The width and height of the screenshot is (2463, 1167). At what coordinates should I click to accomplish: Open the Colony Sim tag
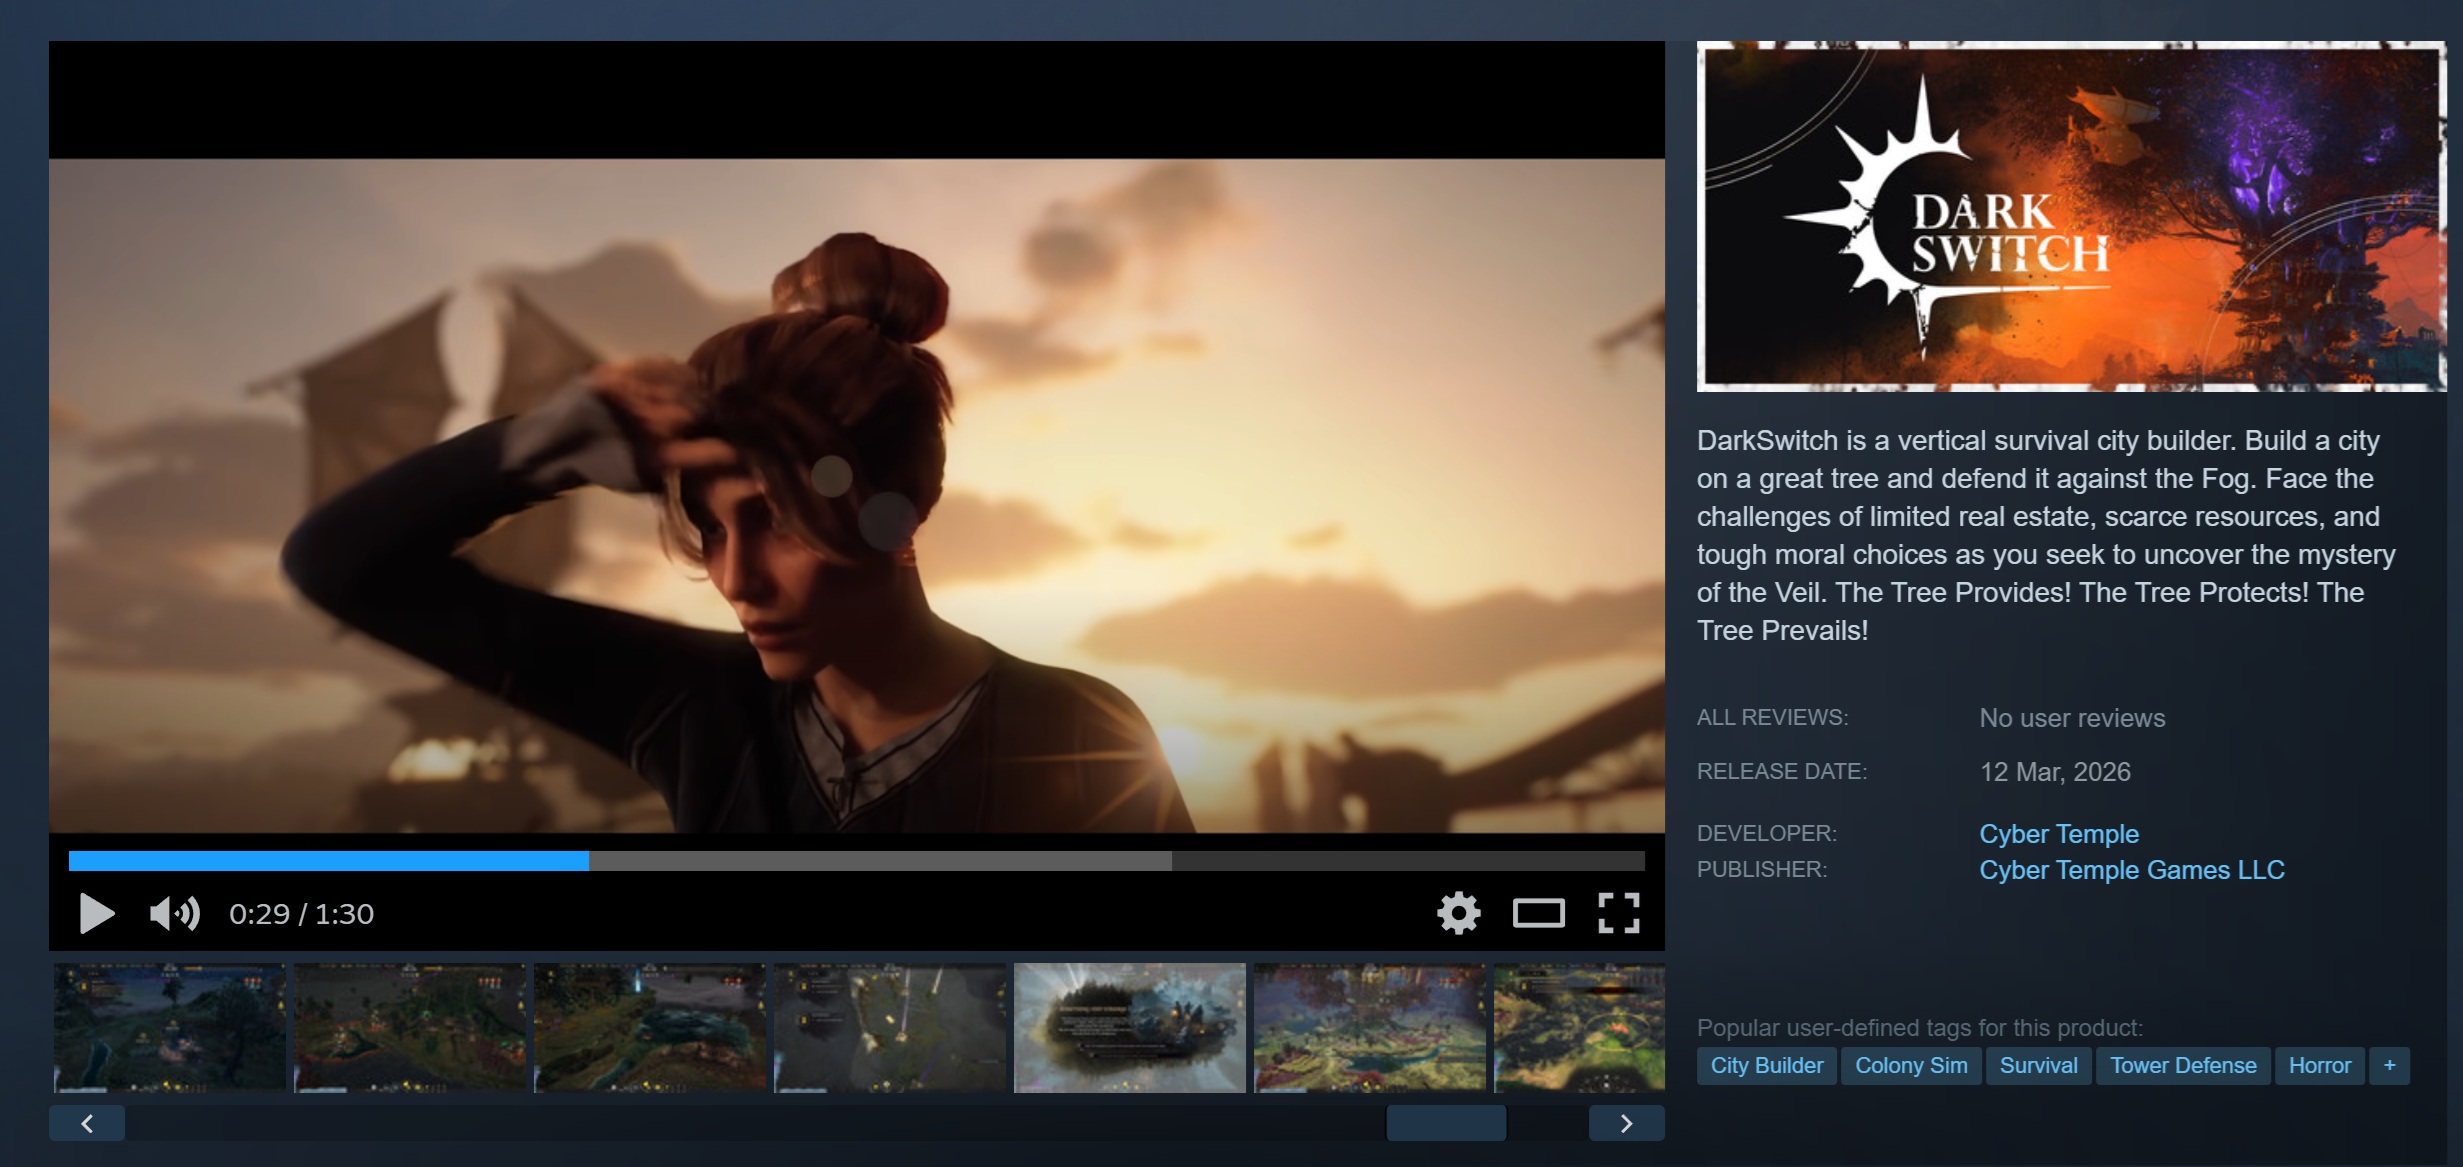(x=1910, y=1065)
